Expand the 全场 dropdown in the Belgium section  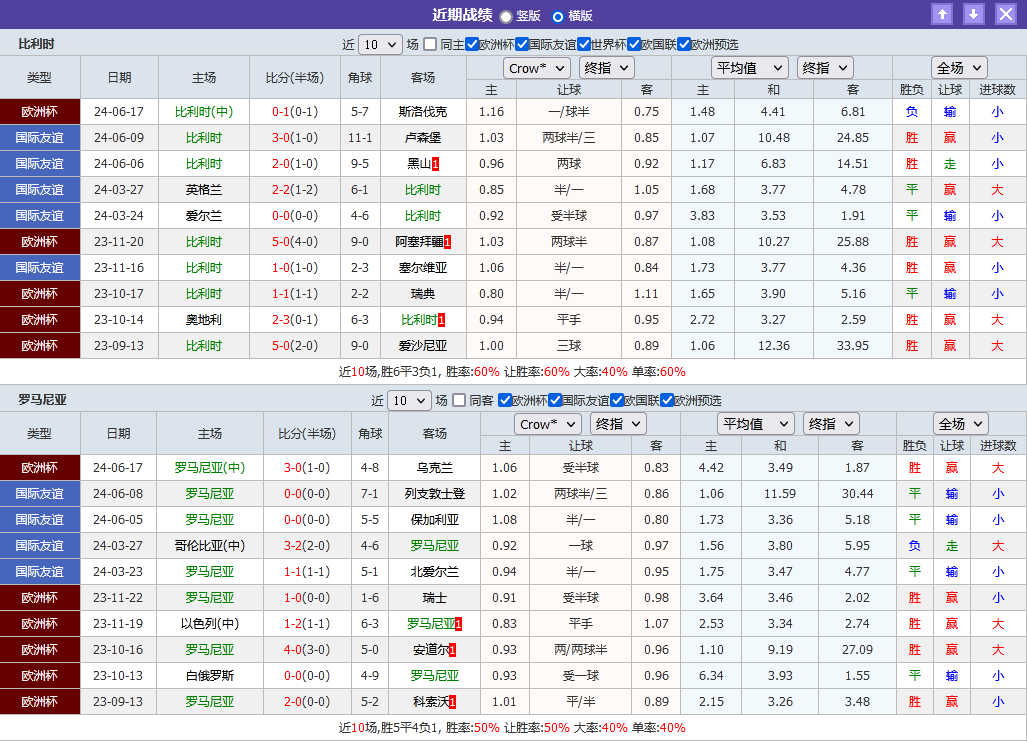[958, 67]
